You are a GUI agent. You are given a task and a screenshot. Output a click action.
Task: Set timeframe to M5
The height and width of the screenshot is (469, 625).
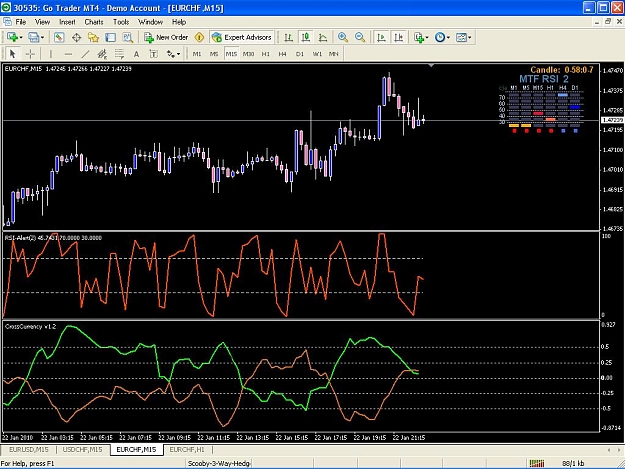214,54
